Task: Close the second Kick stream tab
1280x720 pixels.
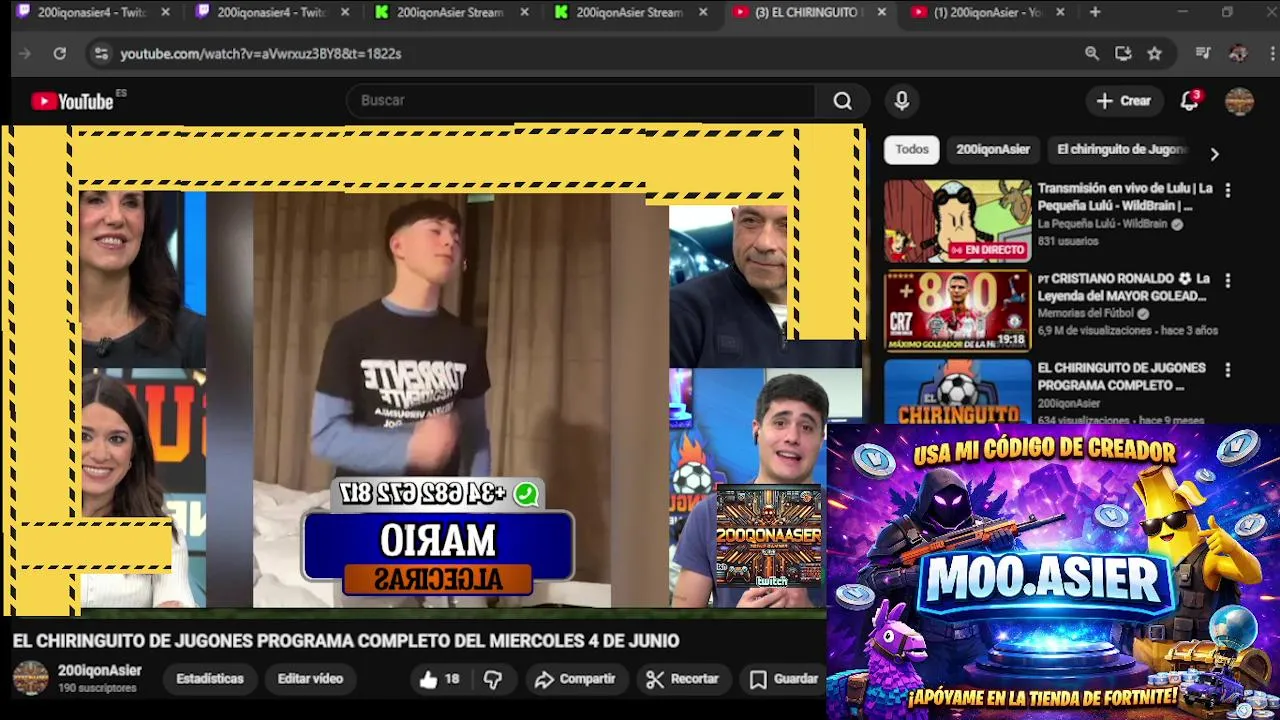Action: point(703,13)
